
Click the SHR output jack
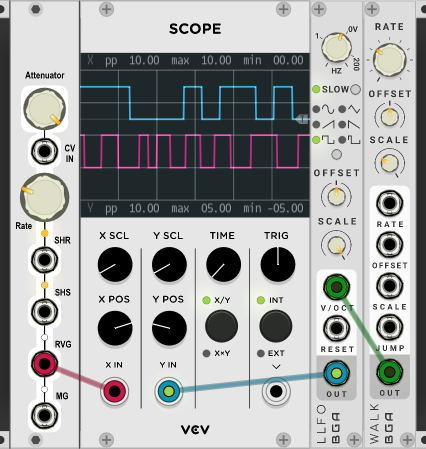[x=44, y=259]
